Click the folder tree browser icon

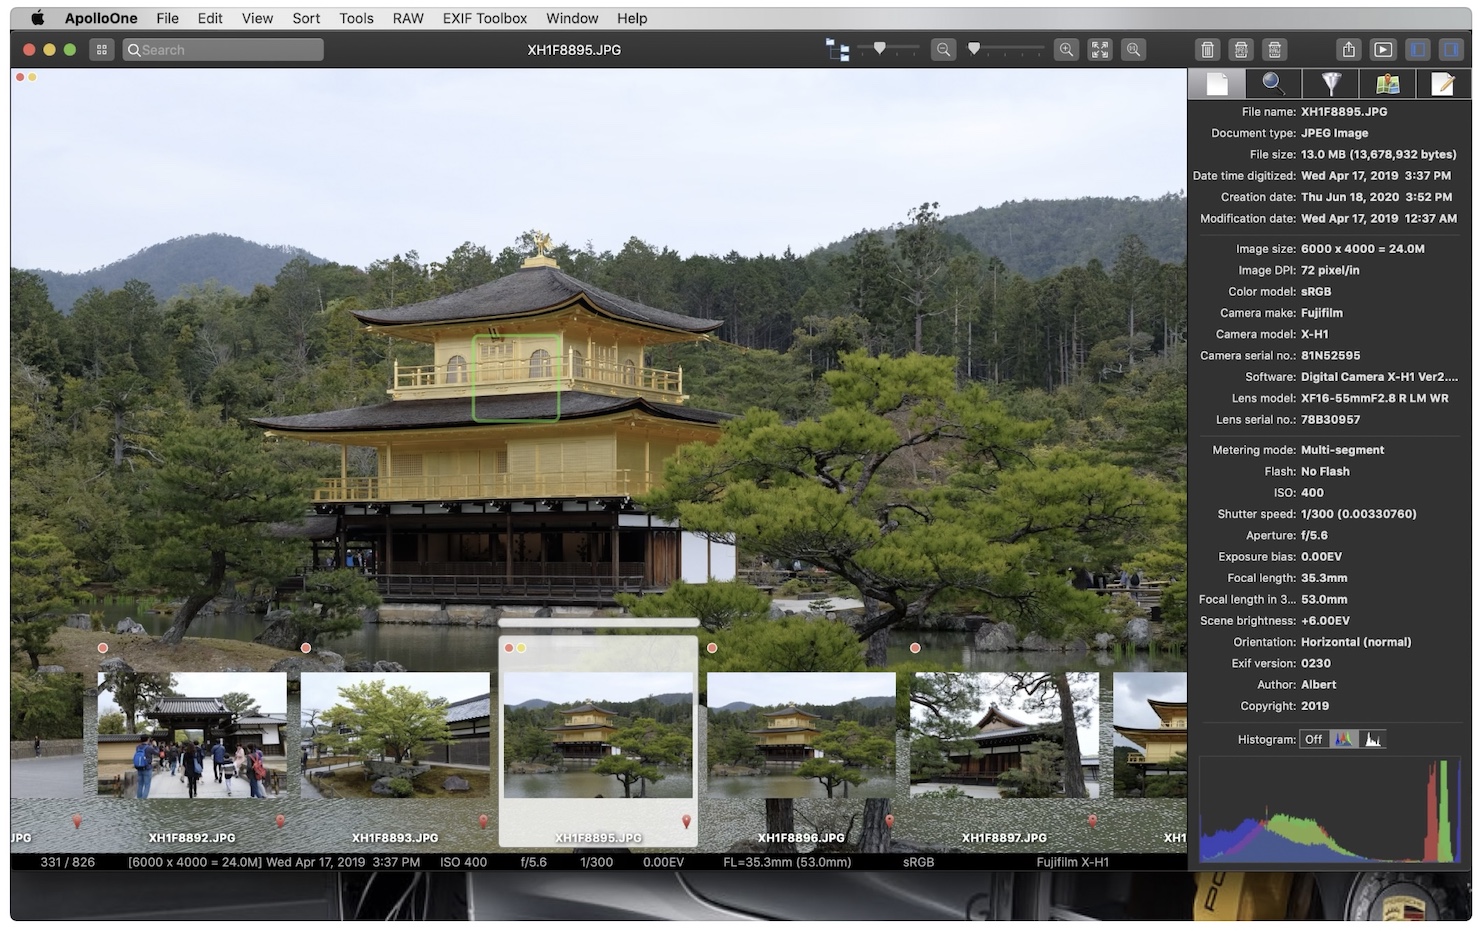(837, 50)
